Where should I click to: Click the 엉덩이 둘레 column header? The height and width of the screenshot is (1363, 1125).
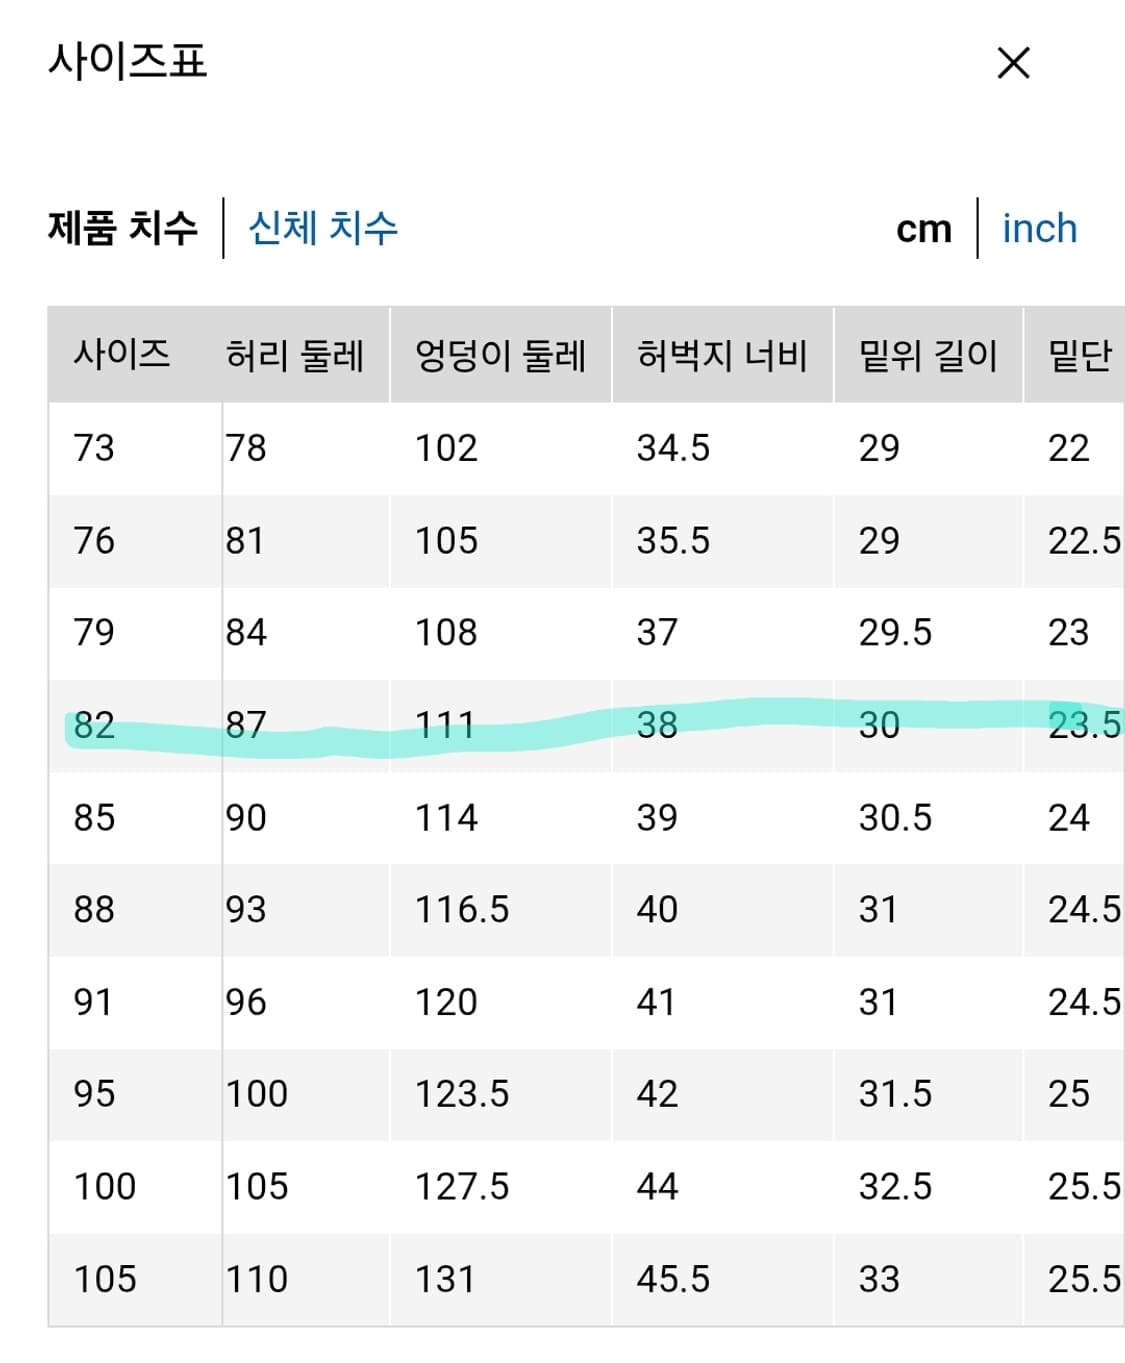pos(499,355)
